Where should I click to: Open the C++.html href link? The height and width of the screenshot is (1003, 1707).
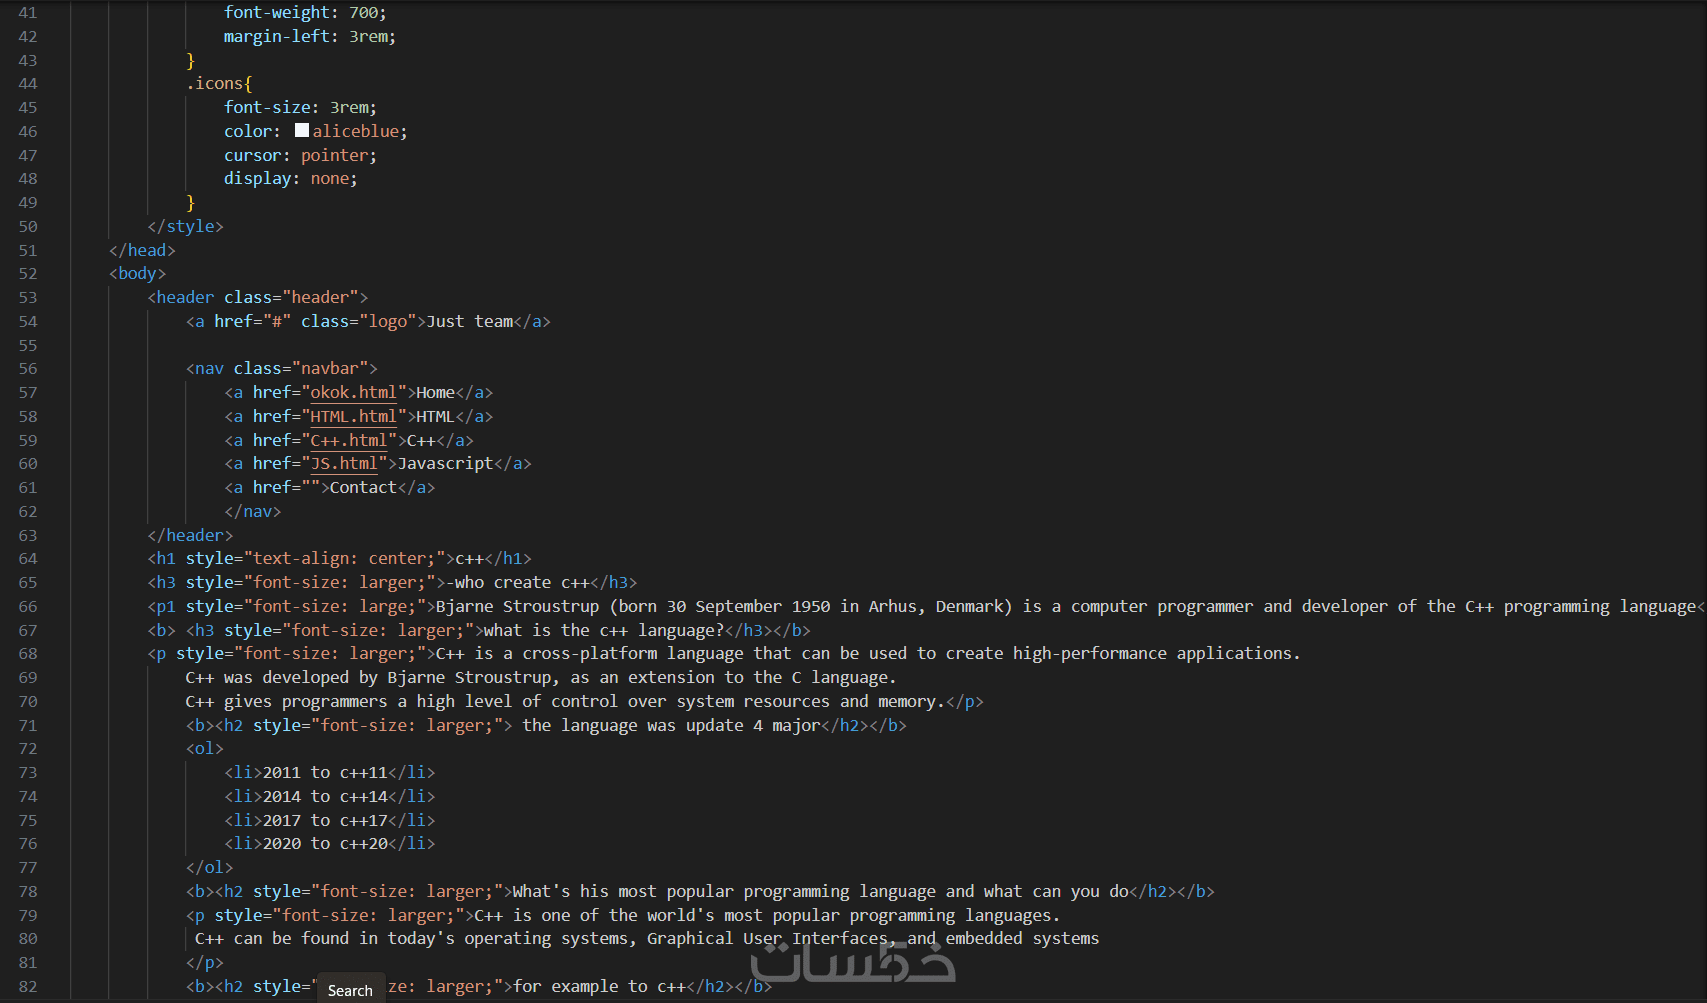[348, 441]
